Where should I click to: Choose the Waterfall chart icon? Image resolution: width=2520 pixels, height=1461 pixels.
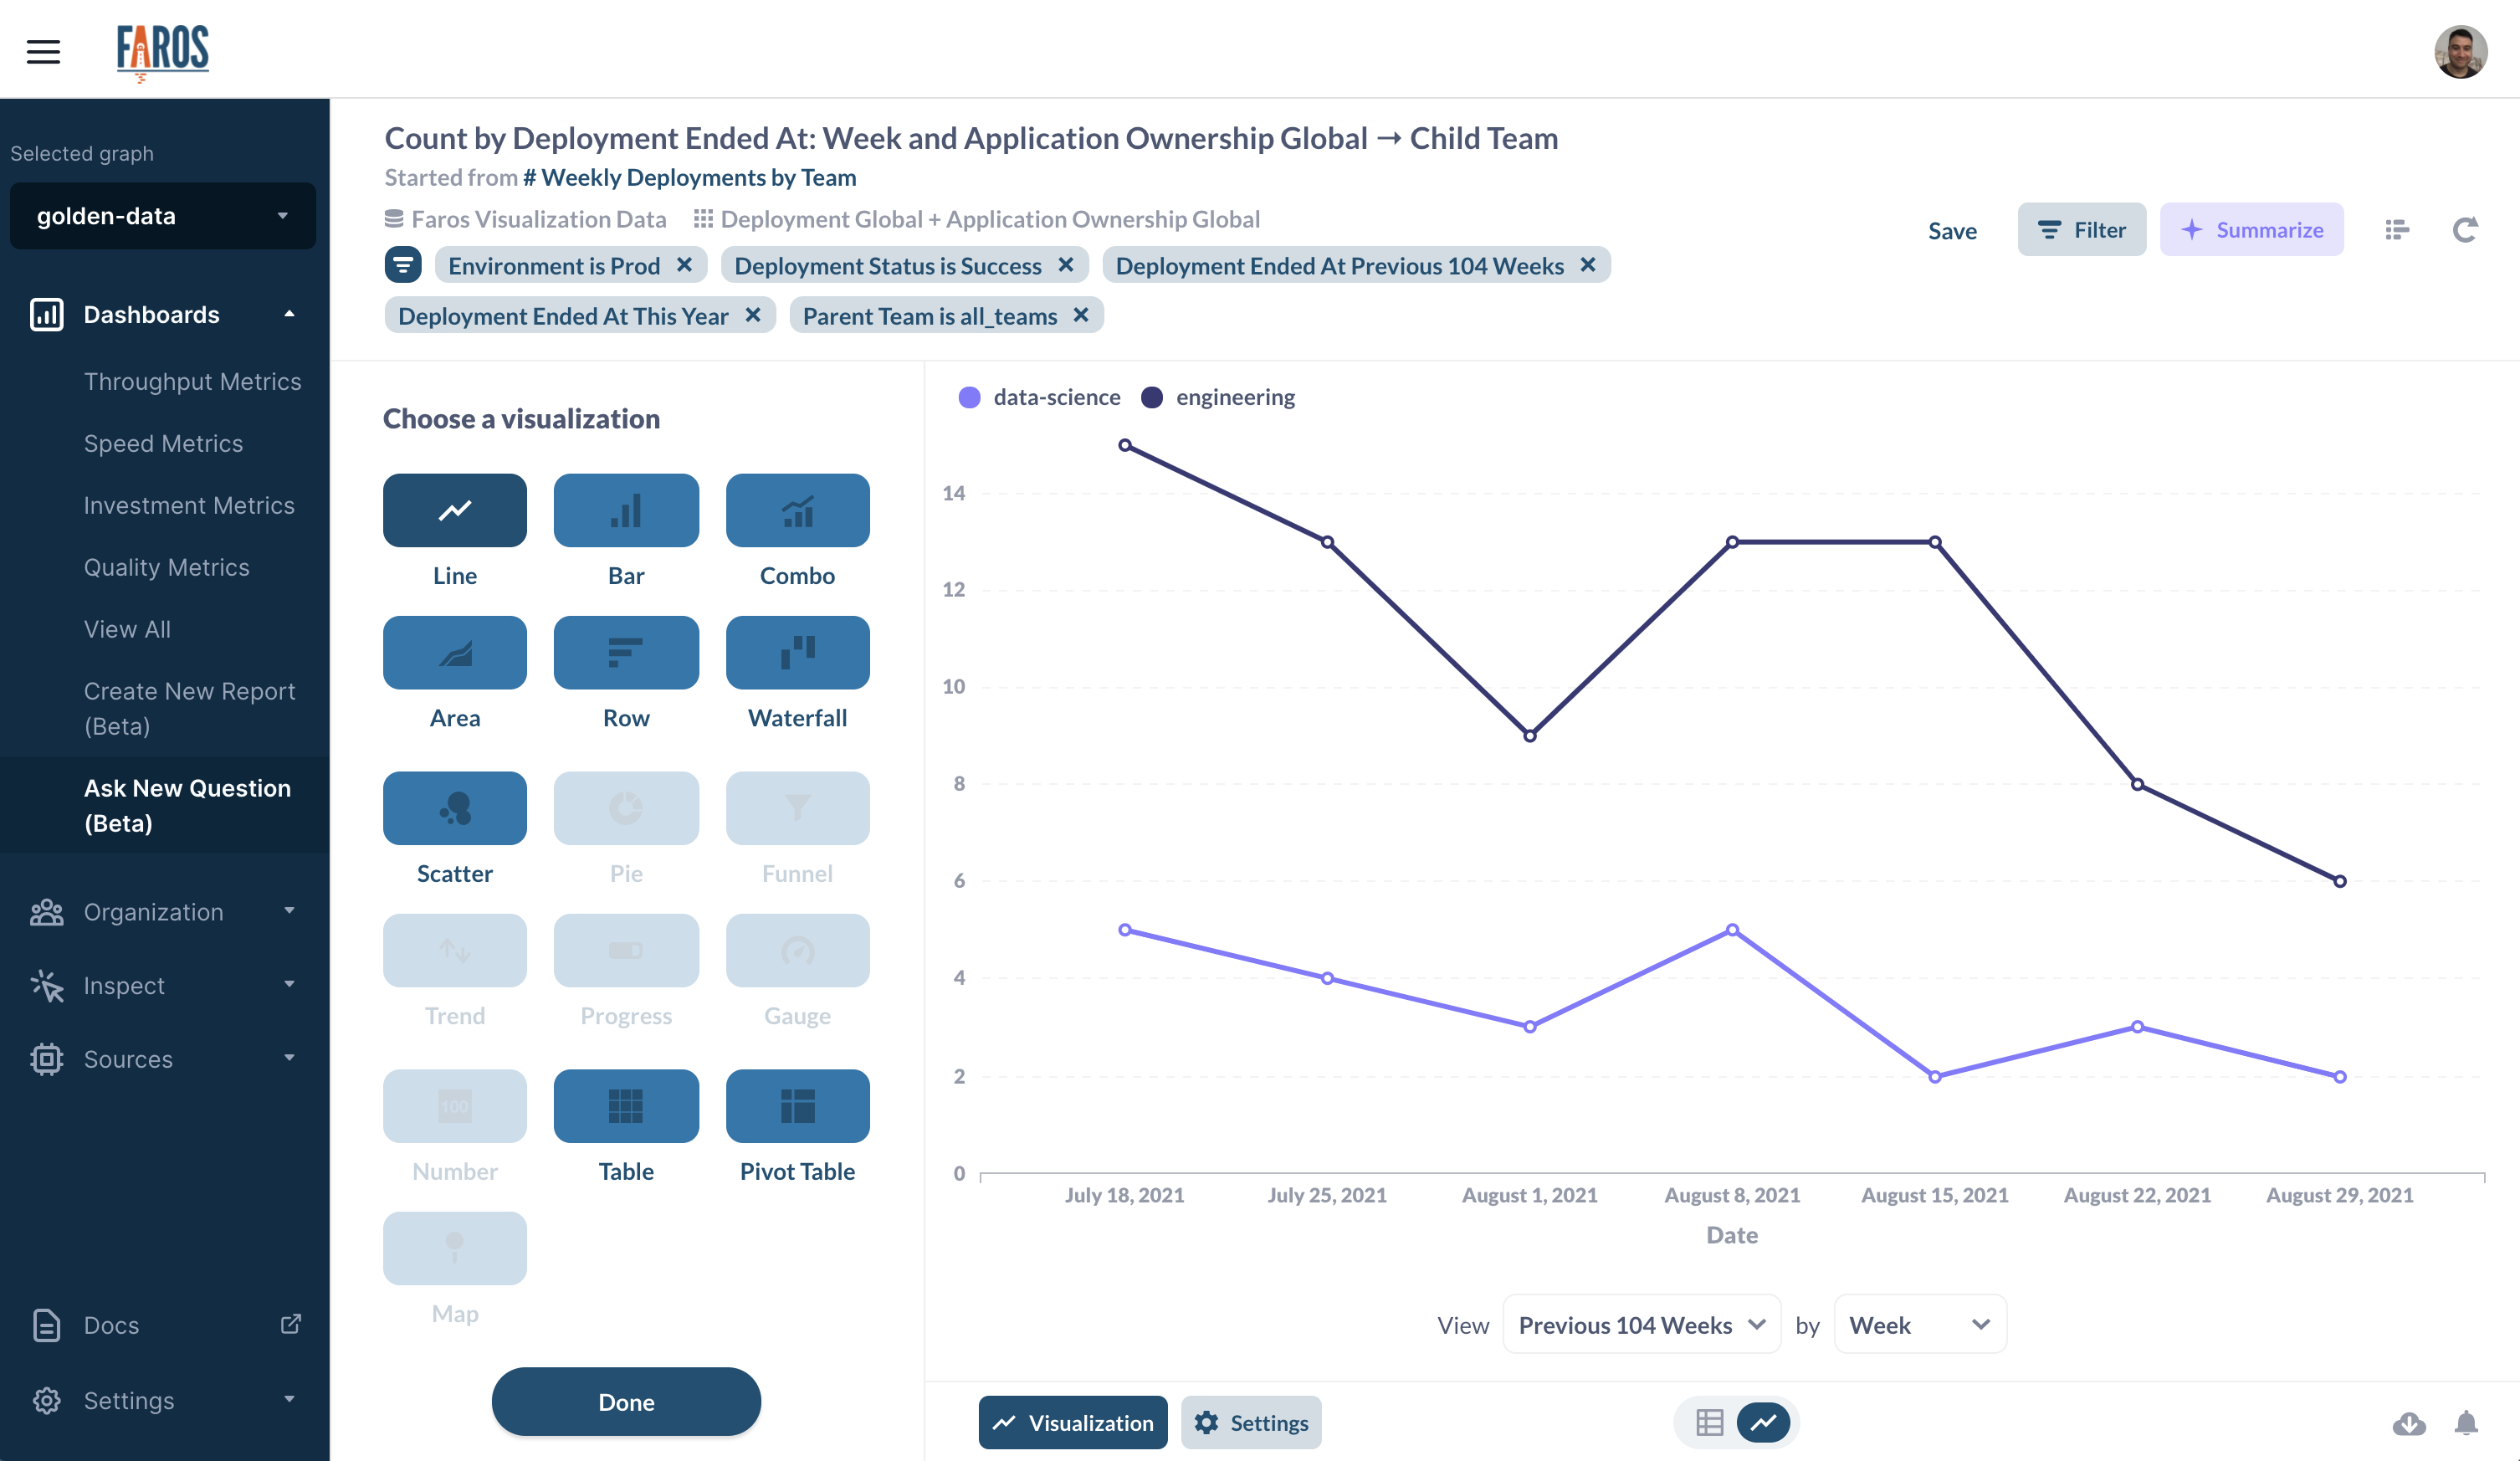(797, 652)
